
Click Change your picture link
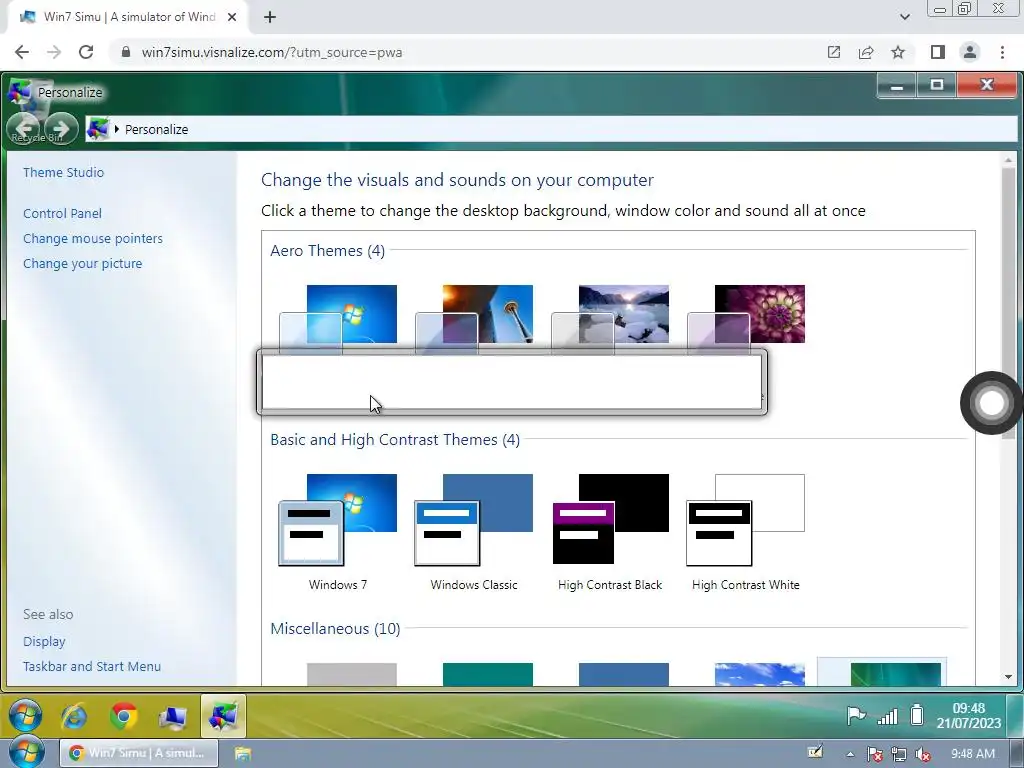coord(82,263)
